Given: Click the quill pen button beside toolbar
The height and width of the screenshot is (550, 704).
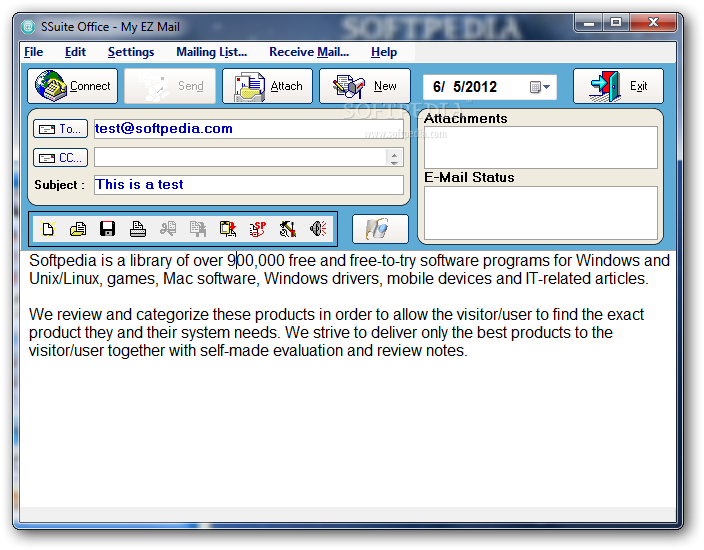Looking at the screenshot, I should [380, 229].
